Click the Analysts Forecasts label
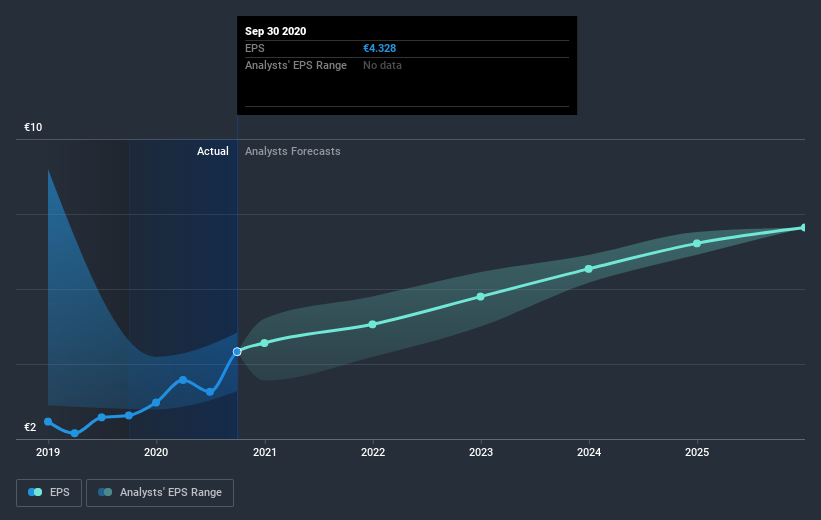 293,151
